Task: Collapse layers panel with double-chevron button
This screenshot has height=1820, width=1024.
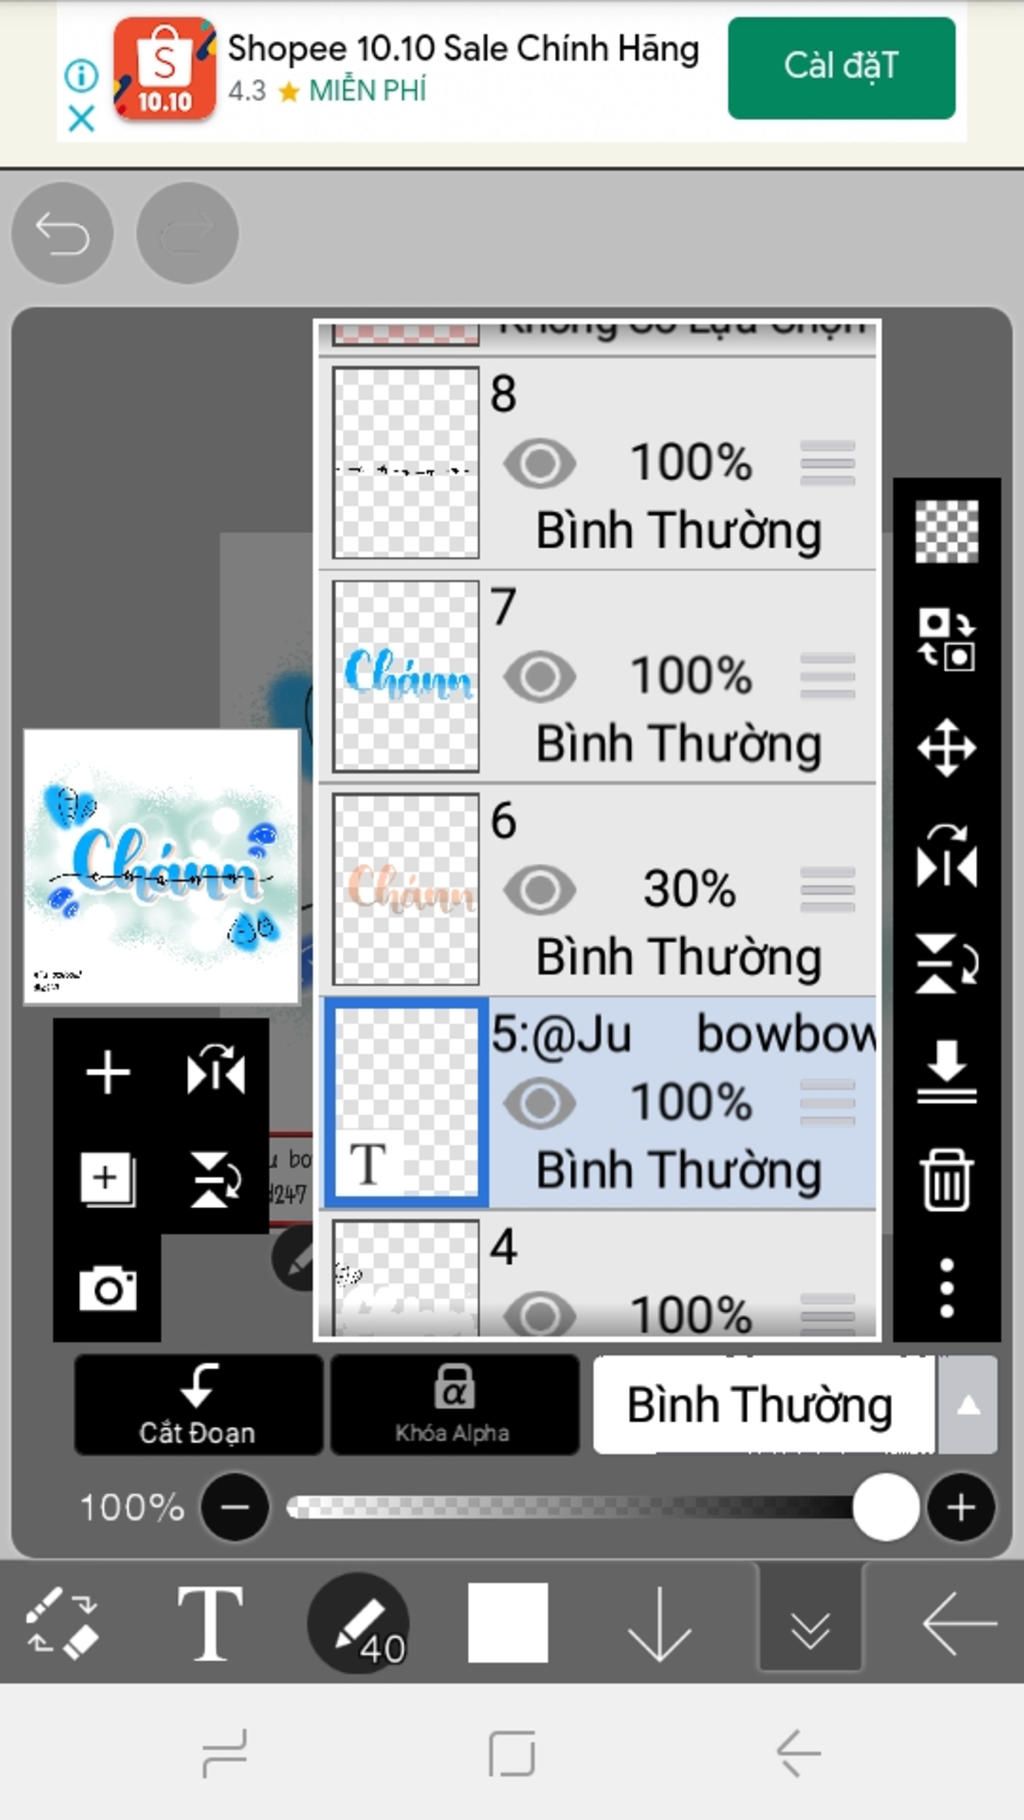Action: 810,1622
